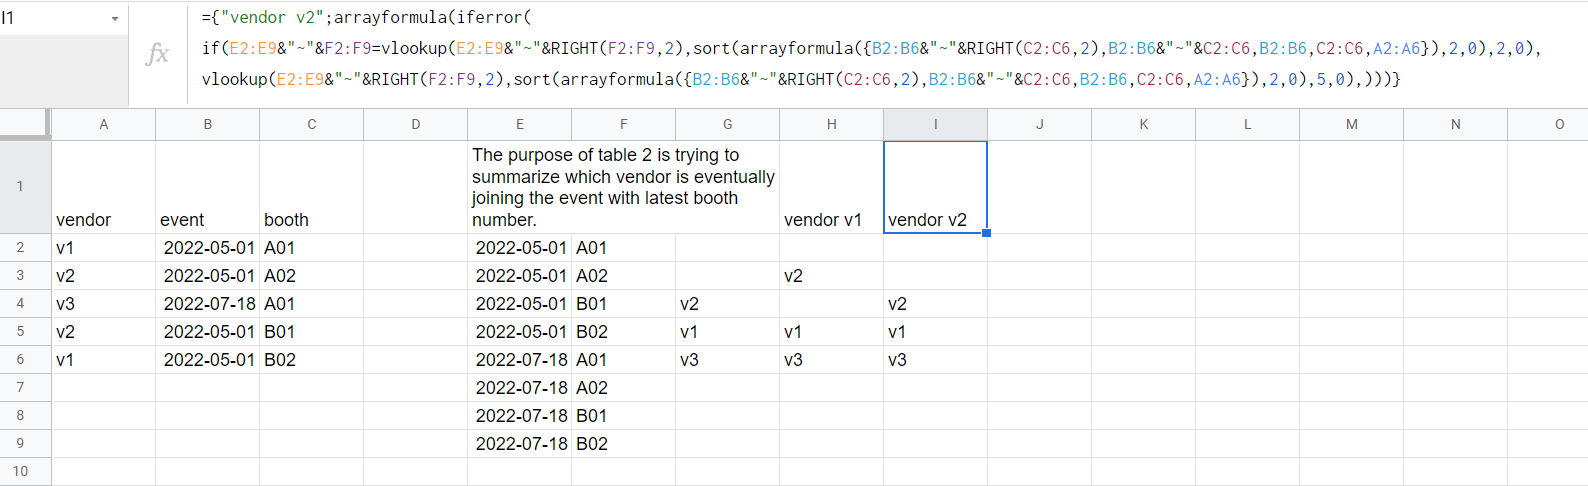Select column E header
1588x486 pixels.
[520, 124]
